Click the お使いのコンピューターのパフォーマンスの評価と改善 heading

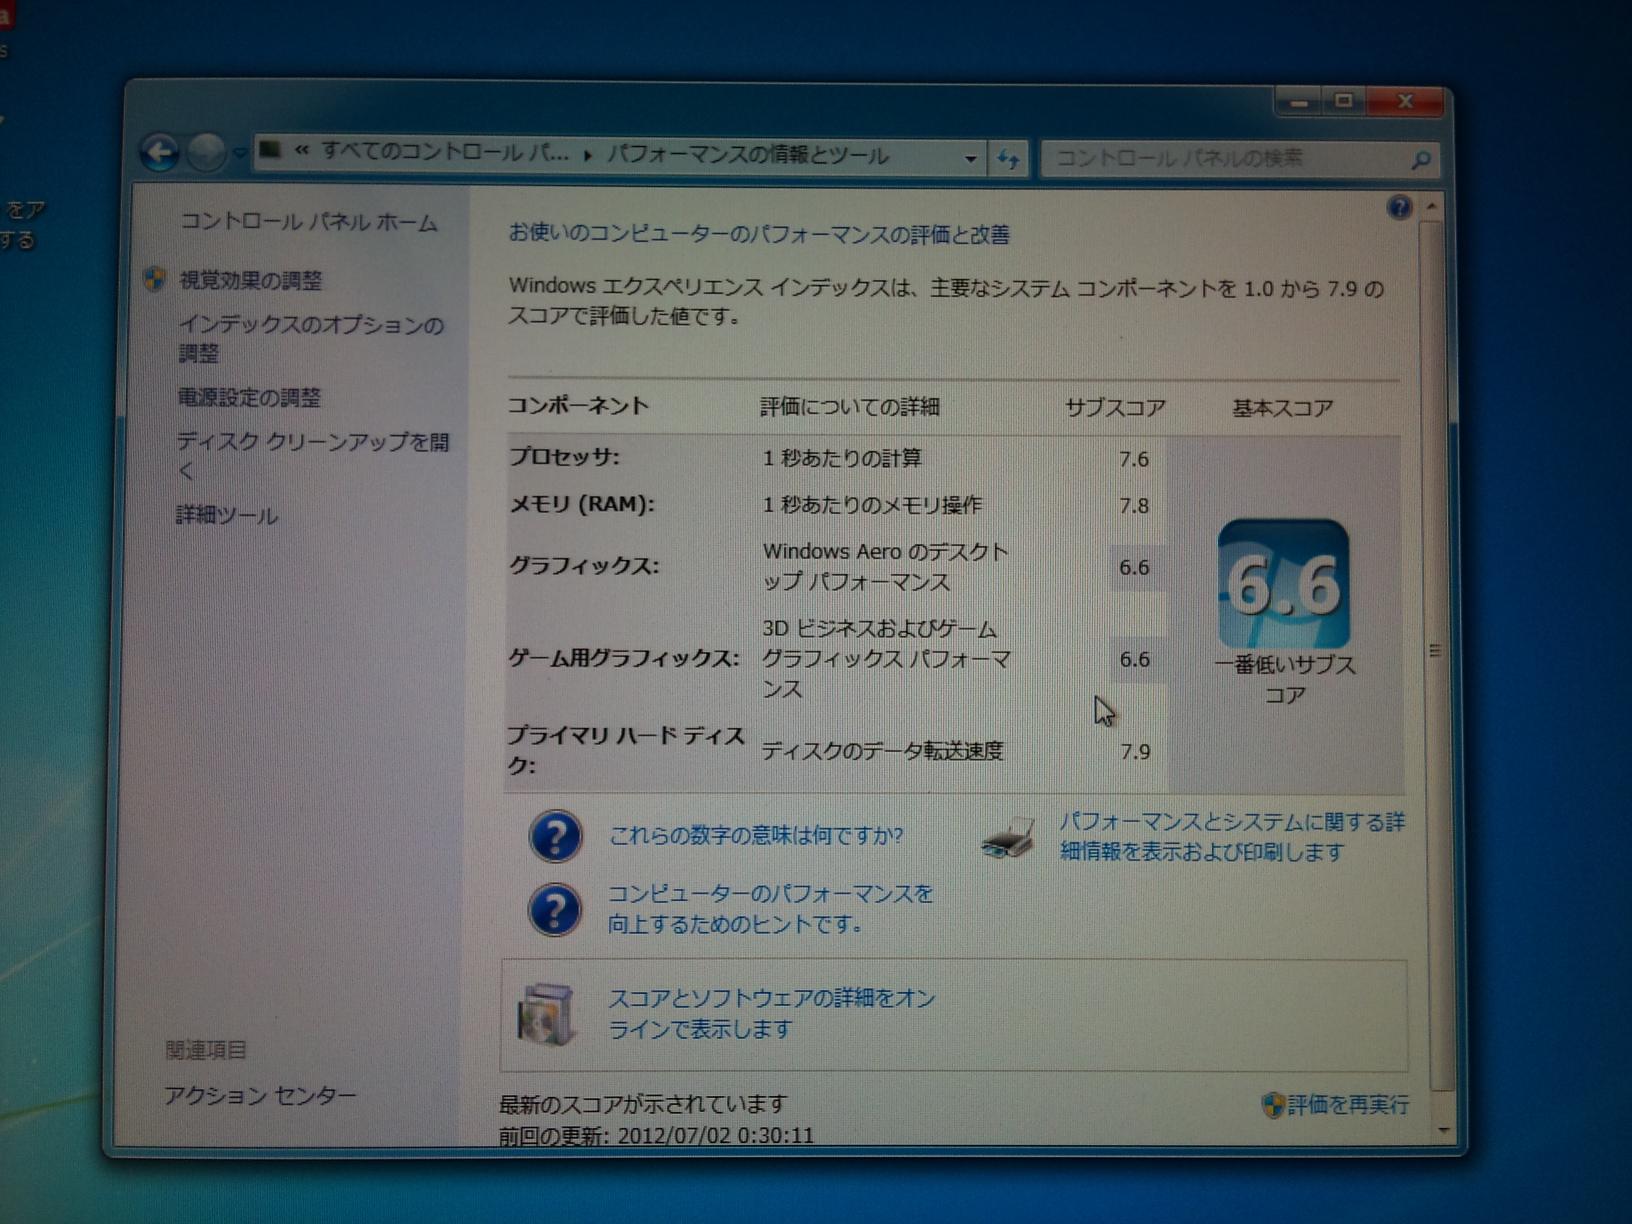coord(760,234)
